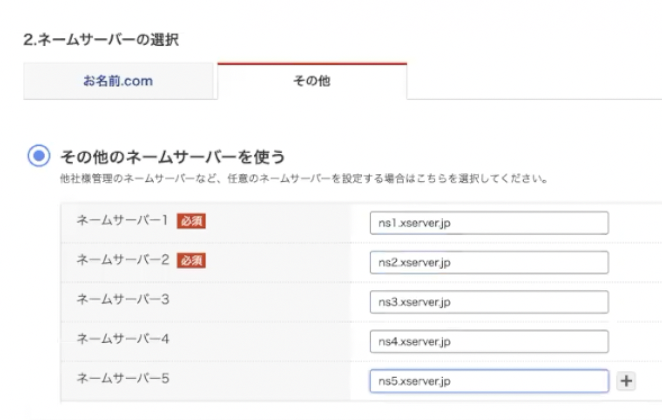Click the 必須 badge beside ネームサーバー2
This screenshot has height=420, width=662.
pyautogui.click(x=191, y=260)
